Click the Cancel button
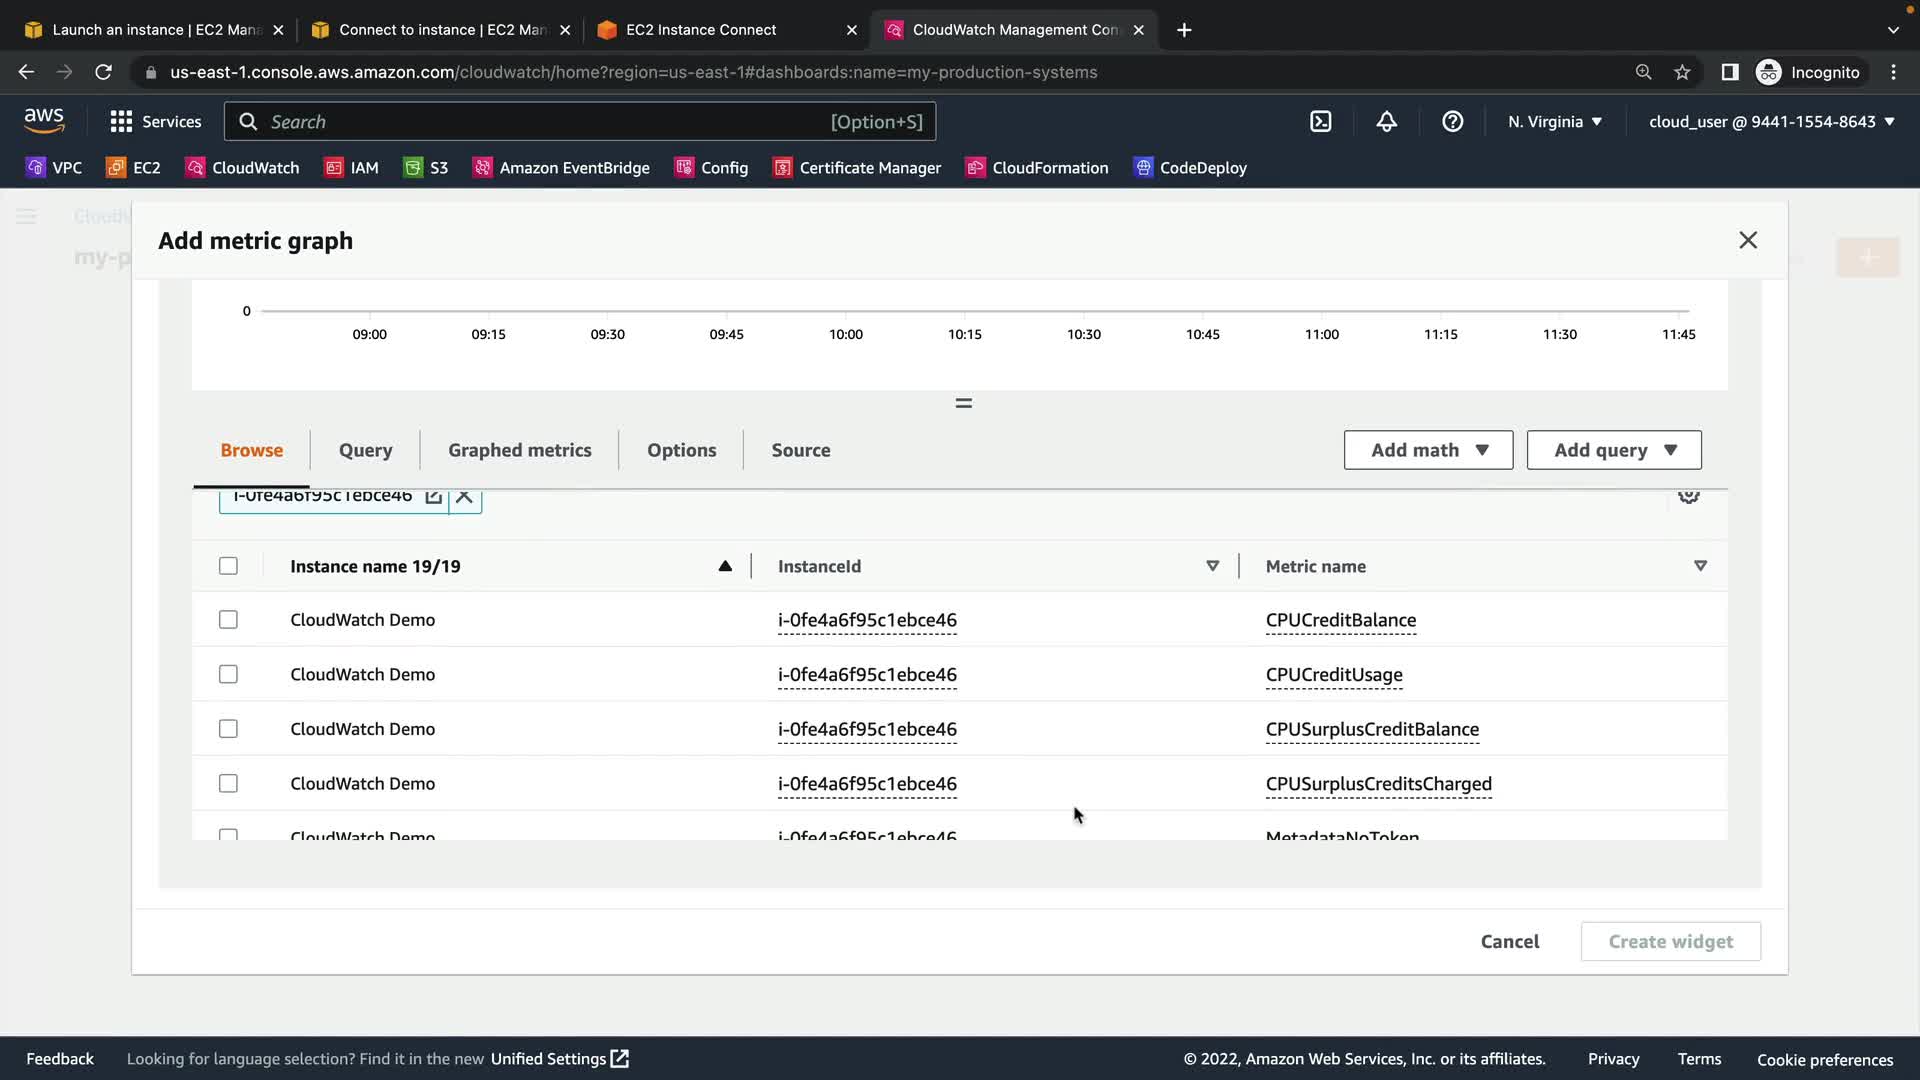The height and width of the screenshot is (1080, 1920). (x=1509, y=941)
